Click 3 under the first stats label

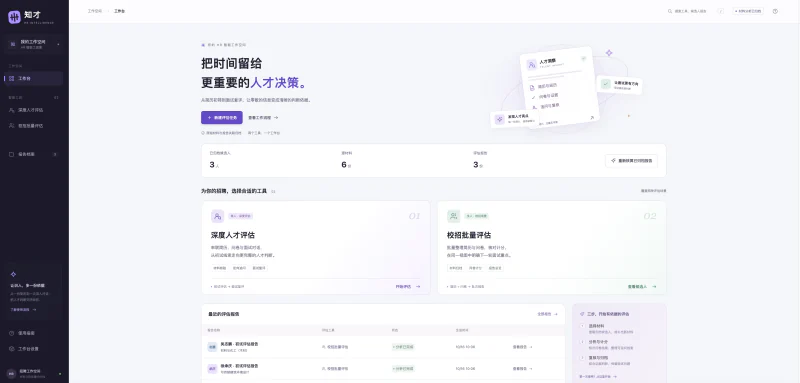click(x=212, y=165)
